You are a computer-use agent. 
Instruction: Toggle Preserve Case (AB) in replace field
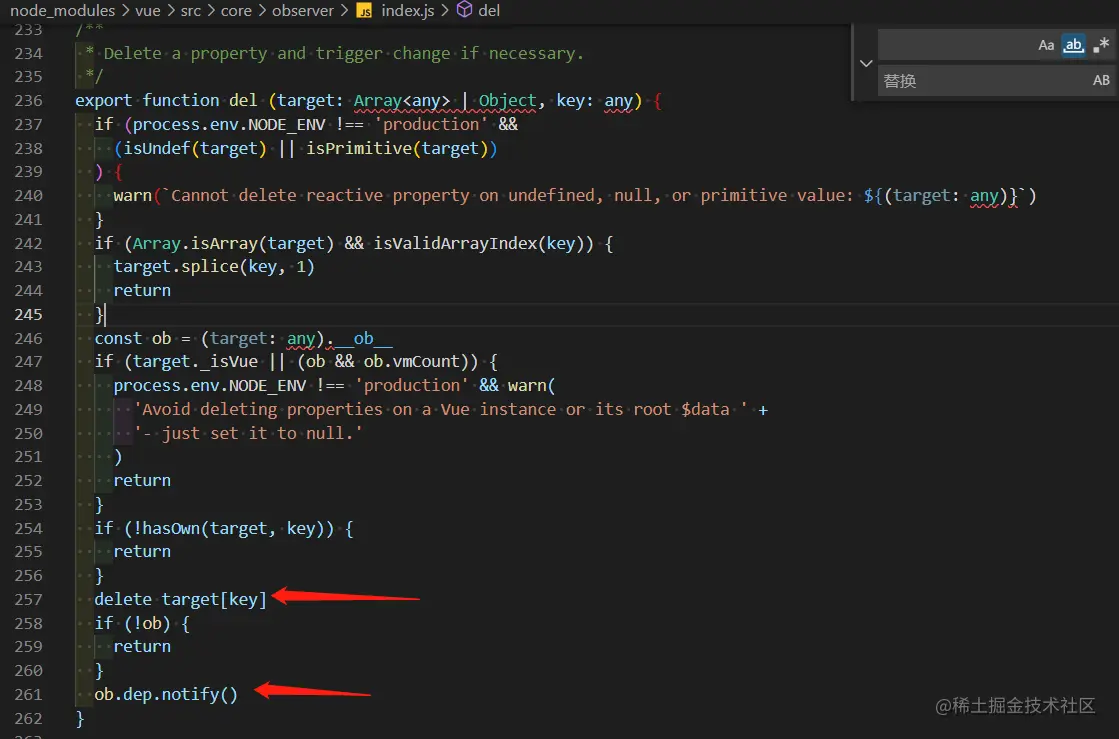coord(1101,81)
